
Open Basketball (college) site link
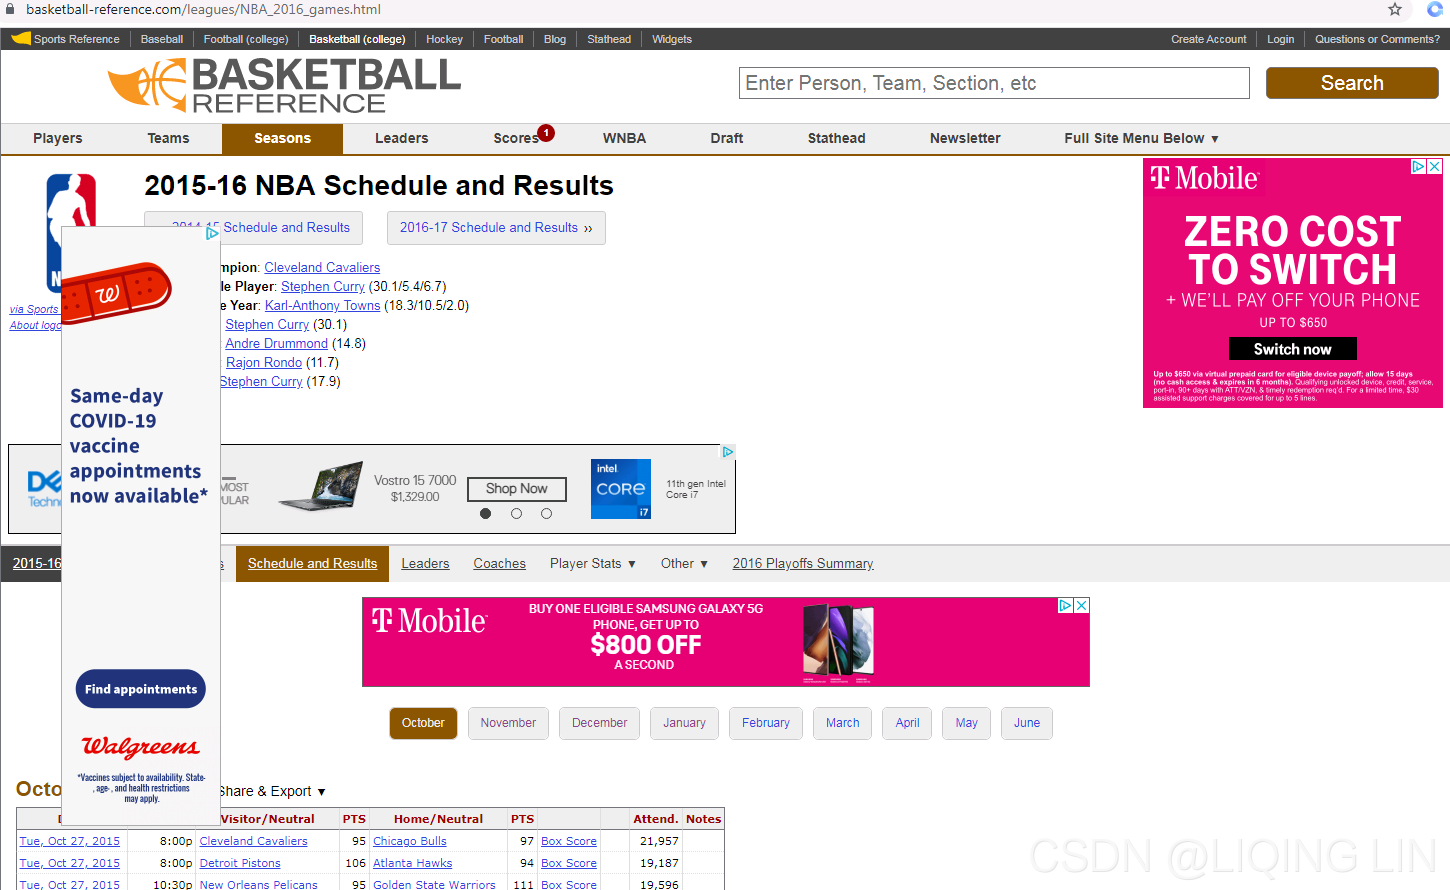[x=357, y=40]
